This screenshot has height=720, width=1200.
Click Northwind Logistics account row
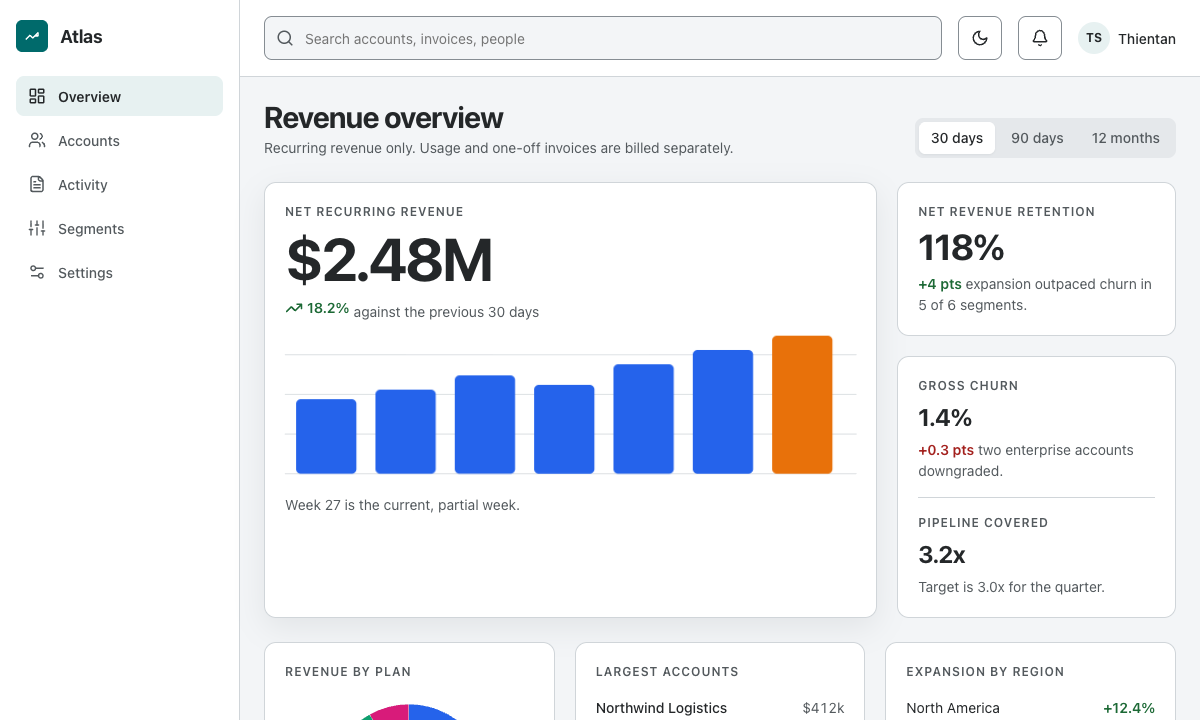pyautogui.click(x=720, y=708)
